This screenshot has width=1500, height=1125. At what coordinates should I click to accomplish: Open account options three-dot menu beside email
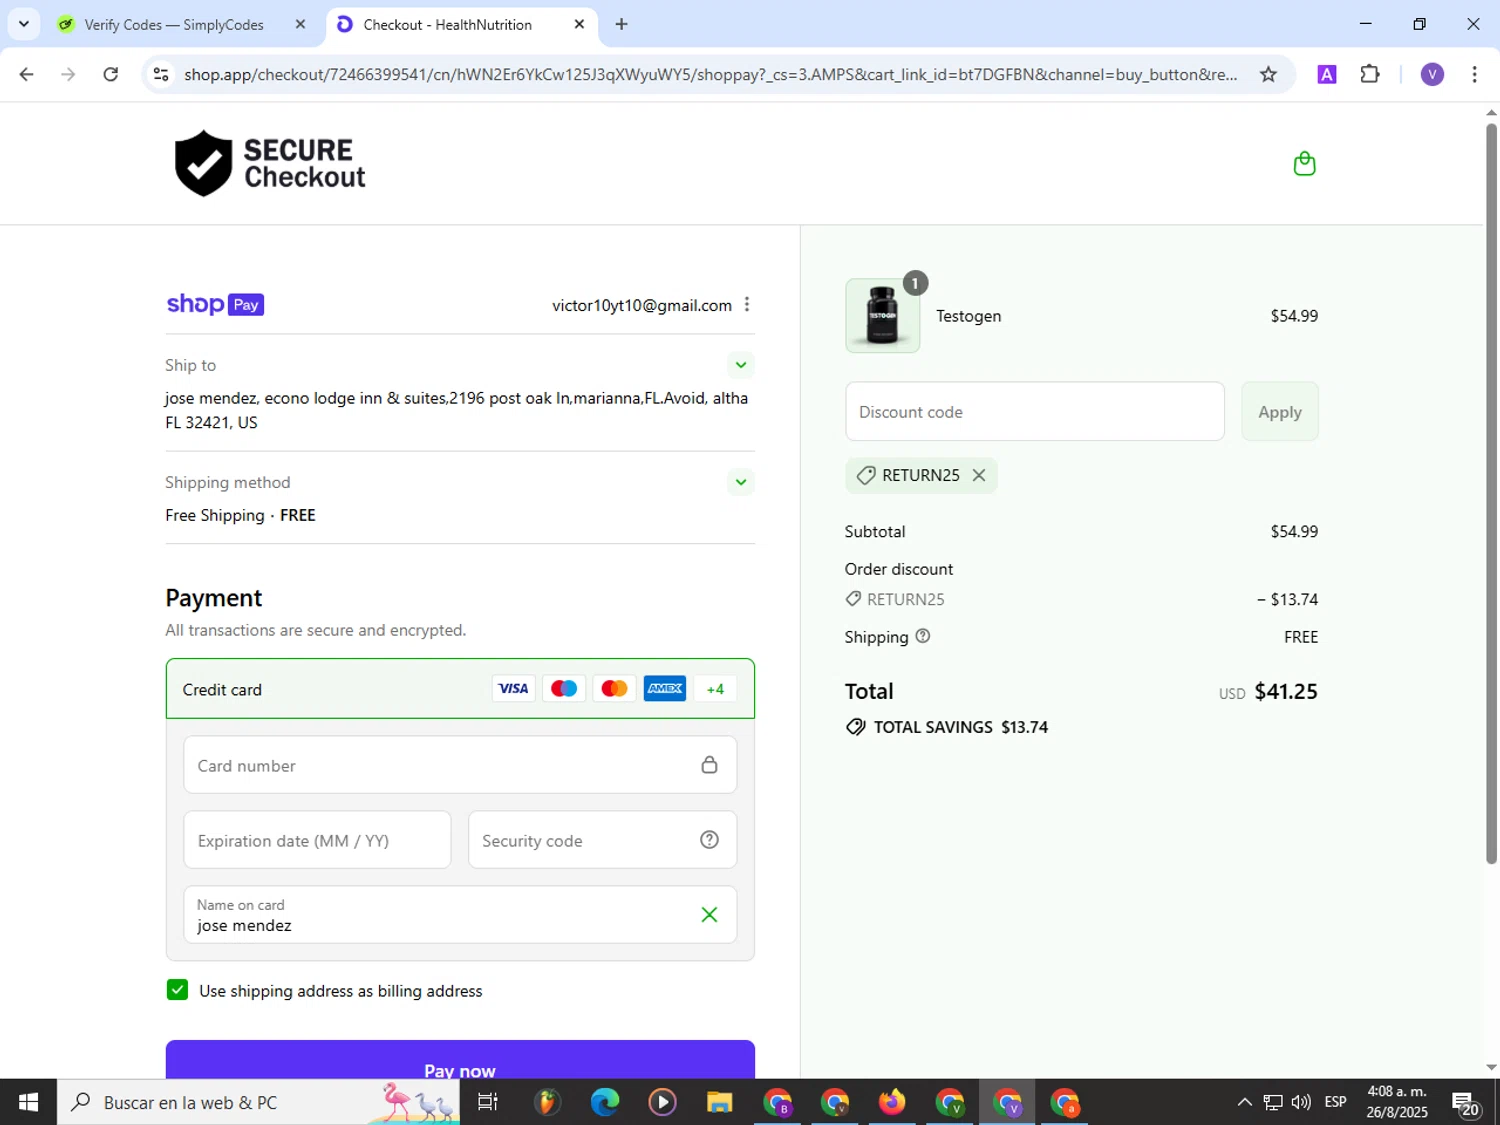(x=747, y=305)
